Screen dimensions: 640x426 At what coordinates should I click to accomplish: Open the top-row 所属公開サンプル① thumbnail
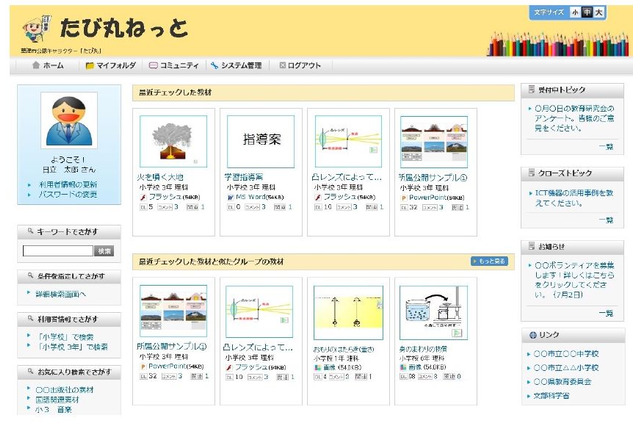(x=434, y=142)
